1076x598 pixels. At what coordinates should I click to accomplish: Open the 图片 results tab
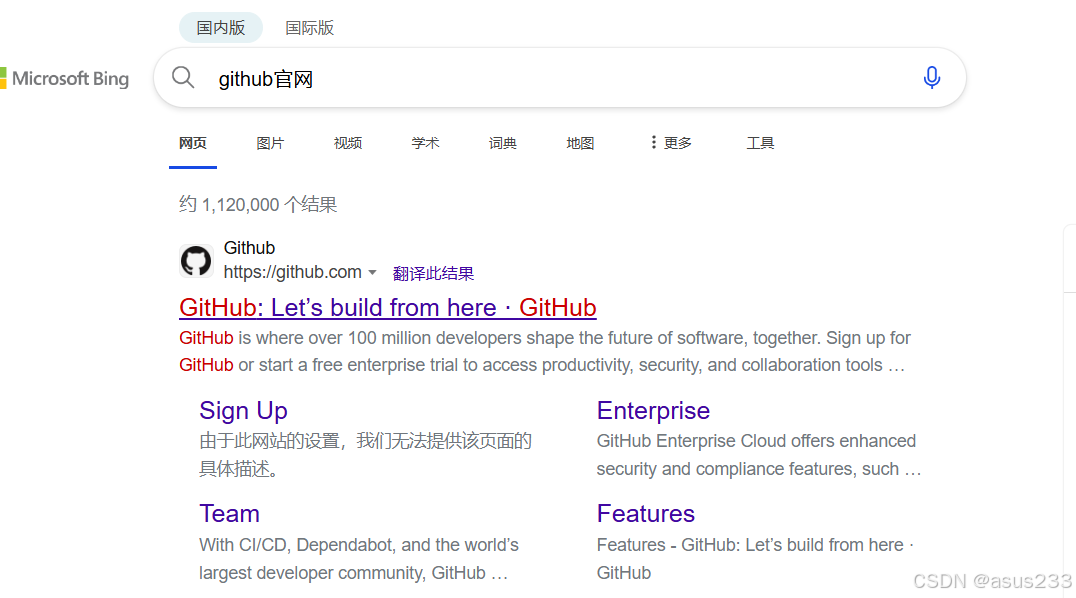pyautogui.click(x=270, y=143)
